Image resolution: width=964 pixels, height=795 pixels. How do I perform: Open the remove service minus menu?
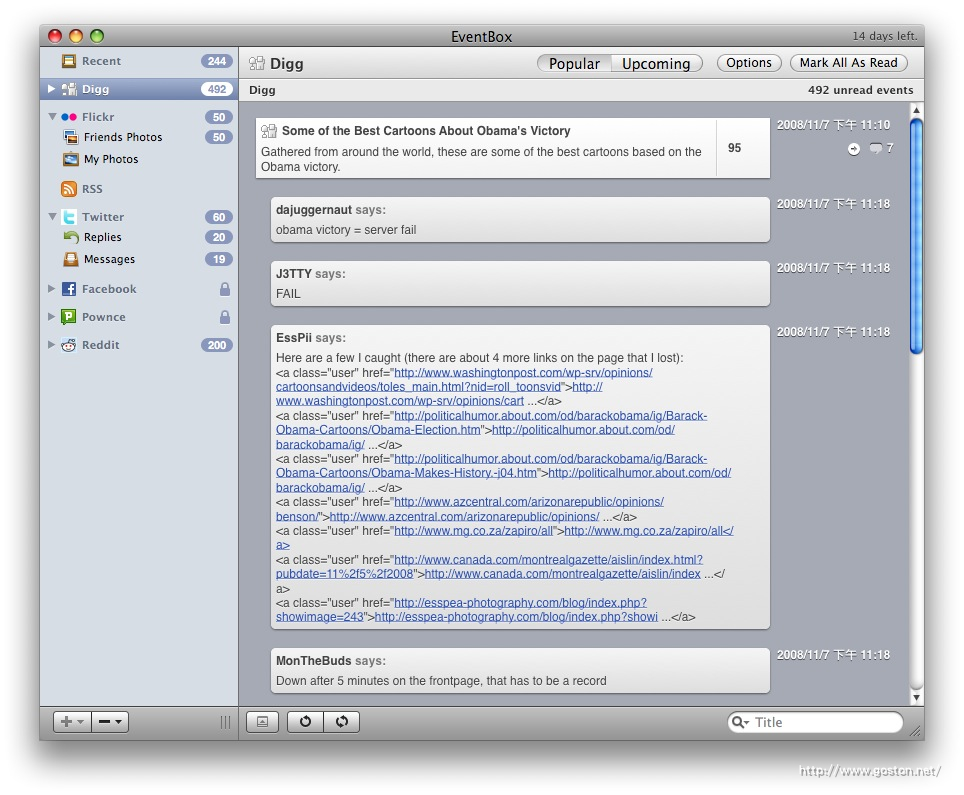point(110,722)
